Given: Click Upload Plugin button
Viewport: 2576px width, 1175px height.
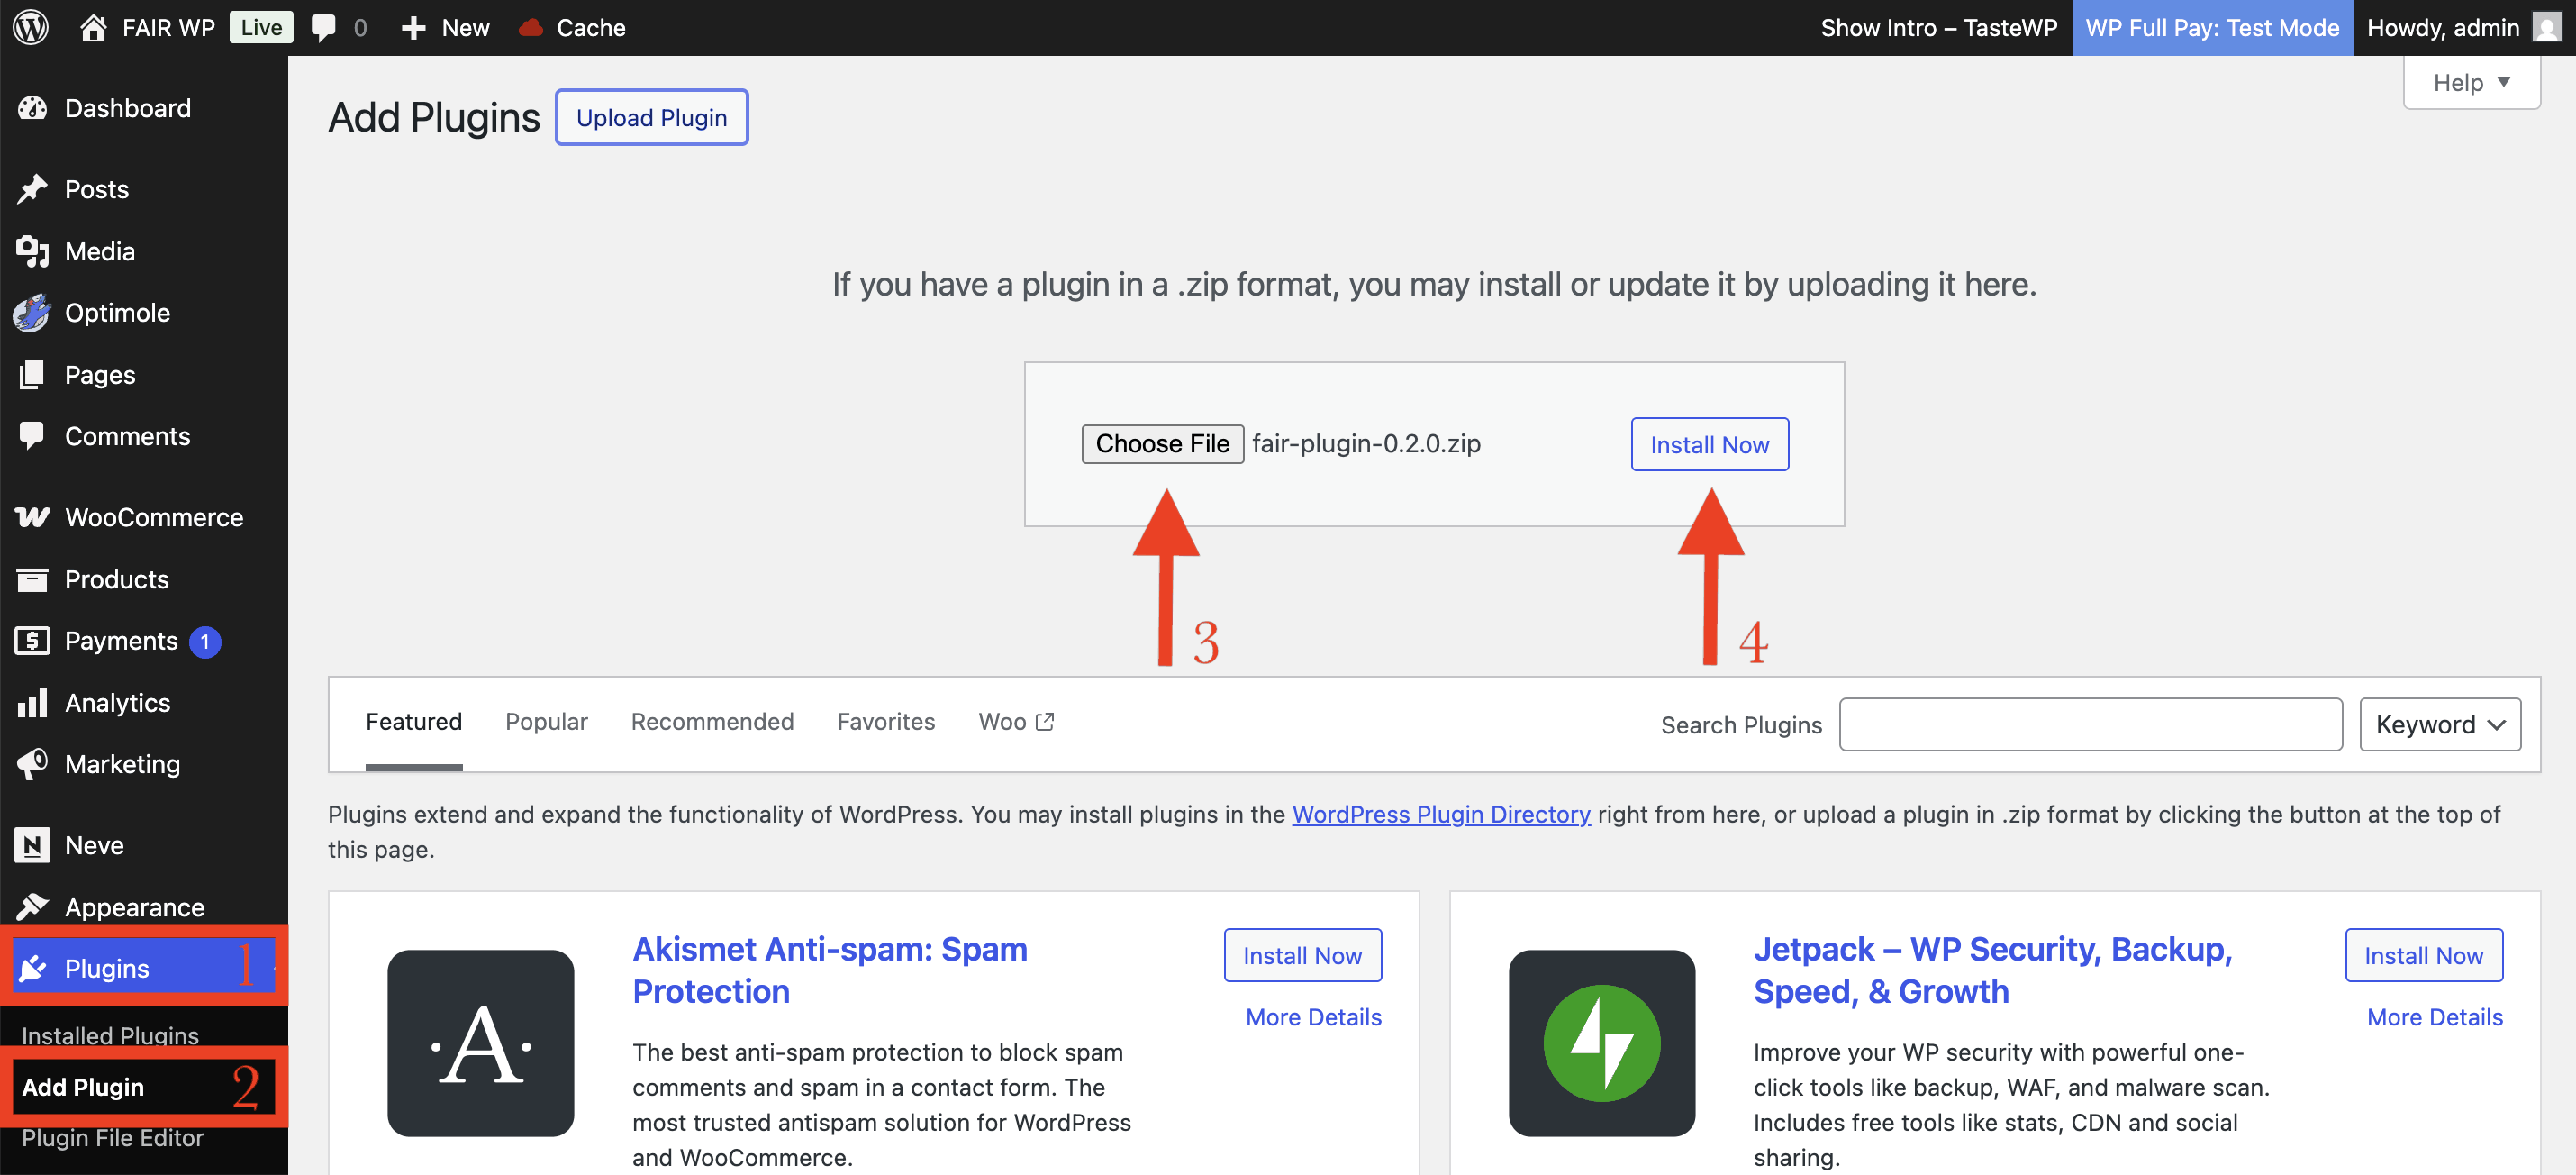Looking at the screenshot, I should point(651,117).
